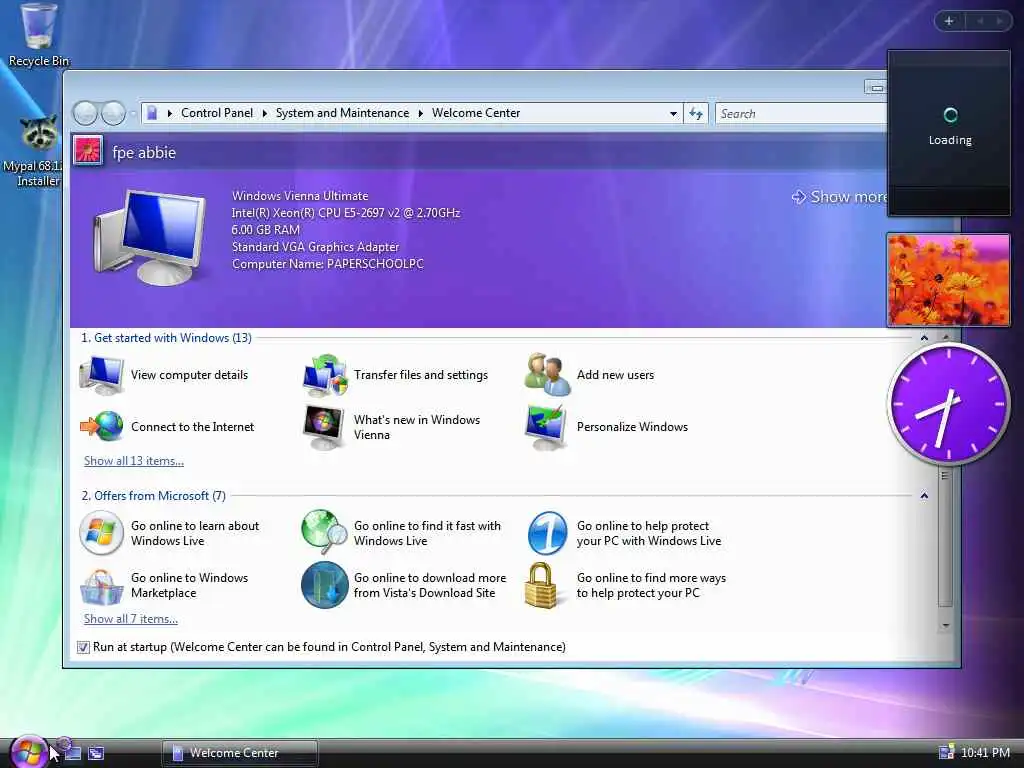Click the Windows Vienna Ultimate text
1024x768 pixels.
300,196
